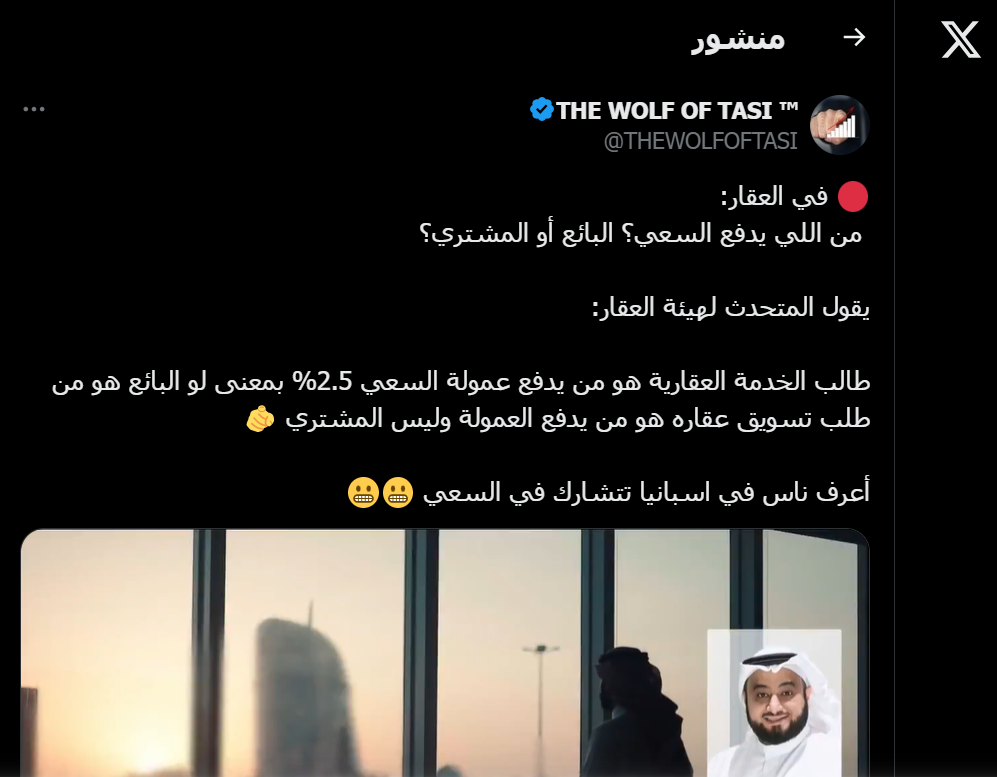
Task: Click the portrait inset in video
Action: click(774, 703)
